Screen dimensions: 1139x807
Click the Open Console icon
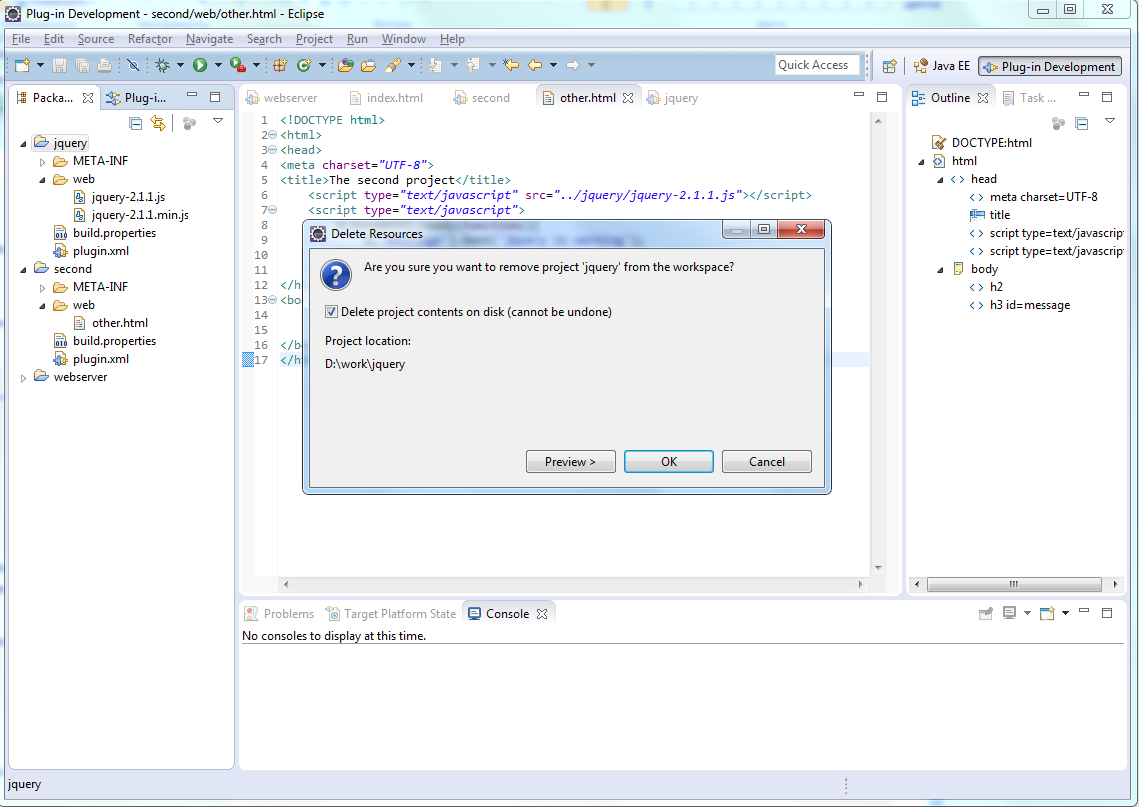[1047, 613]
